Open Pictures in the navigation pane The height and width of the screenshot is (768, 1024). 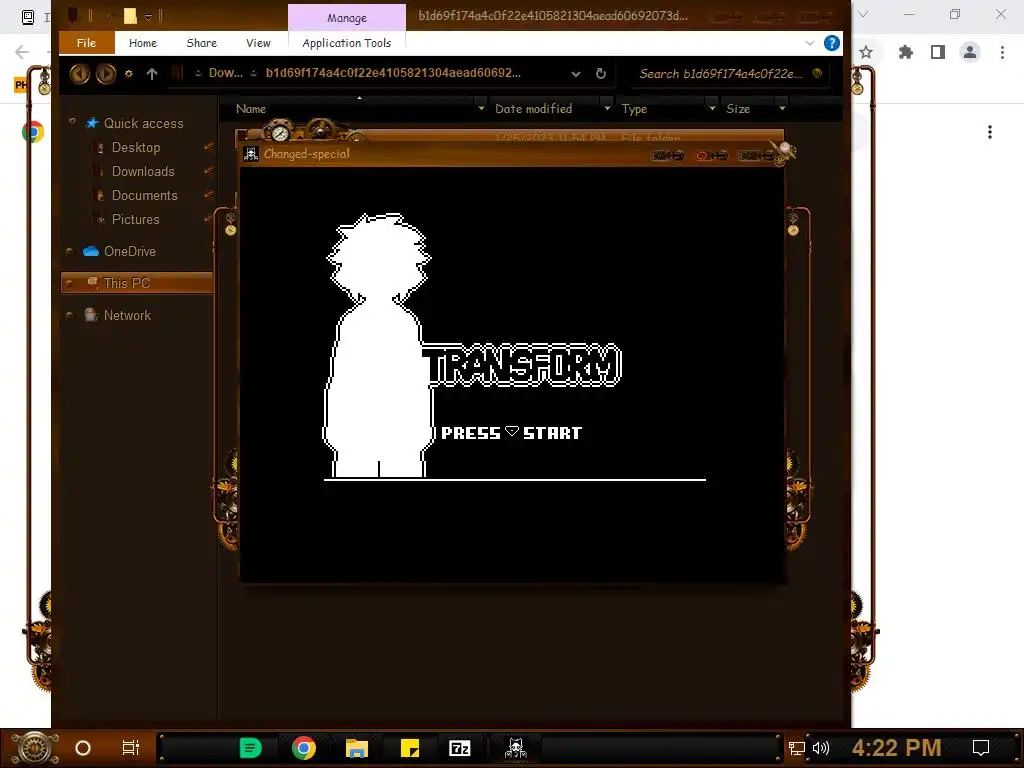point(135,219)
